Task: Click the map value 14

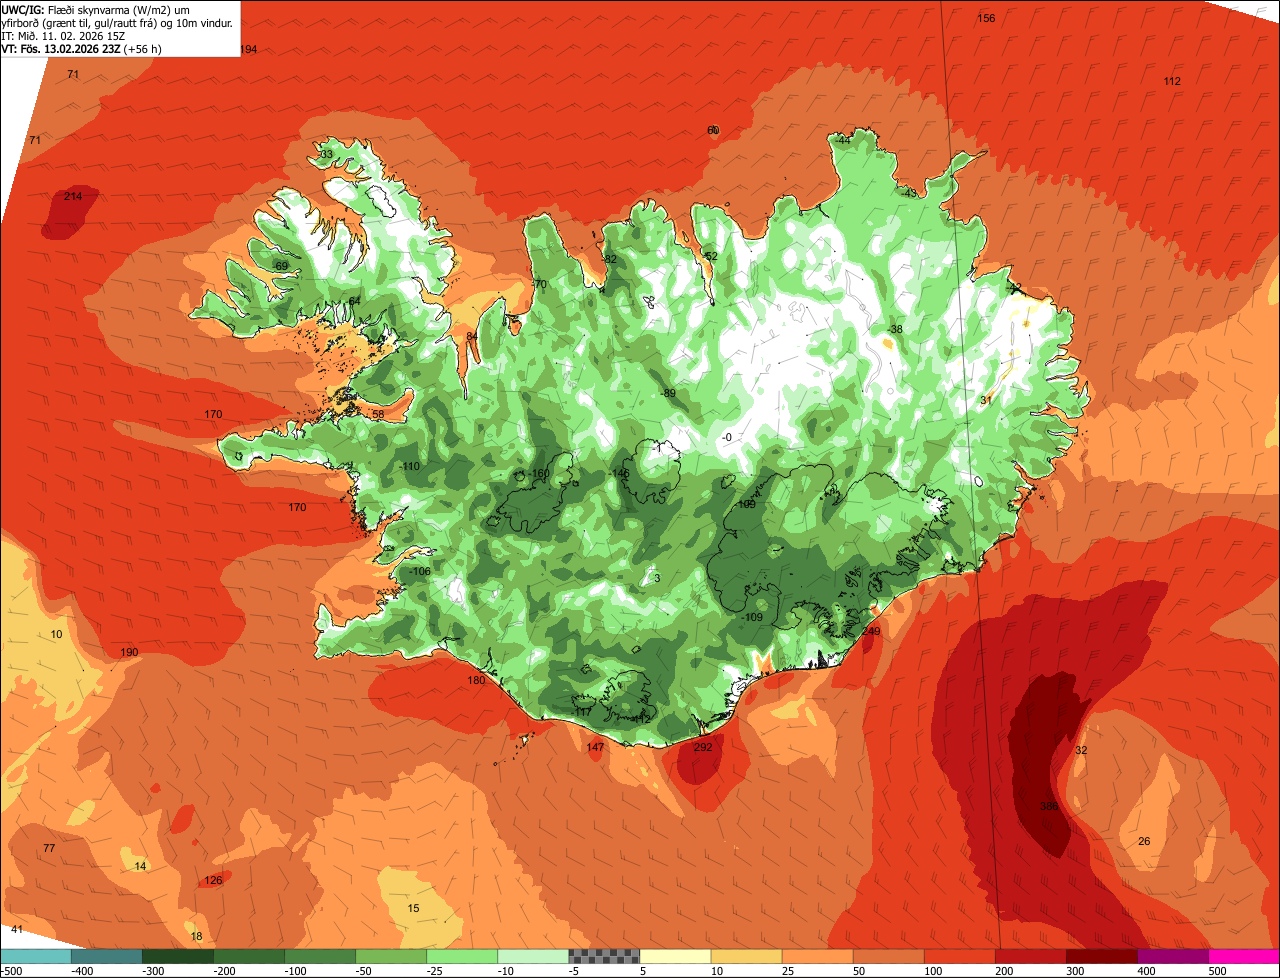Action: (140, 867)
